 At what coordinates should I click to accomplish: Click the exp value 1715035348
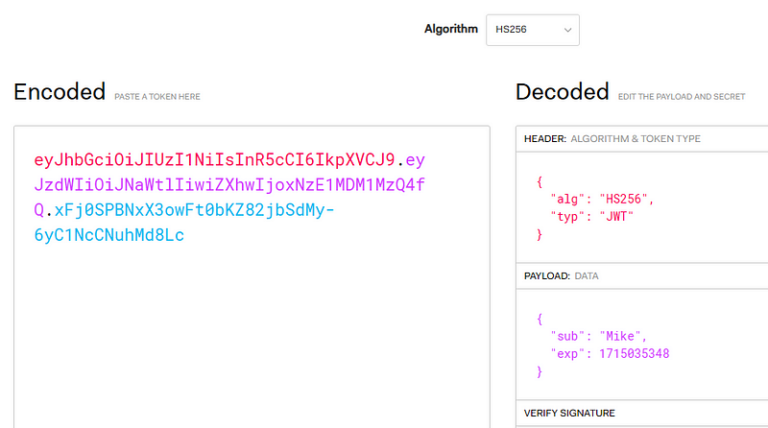tap(634, 353)
